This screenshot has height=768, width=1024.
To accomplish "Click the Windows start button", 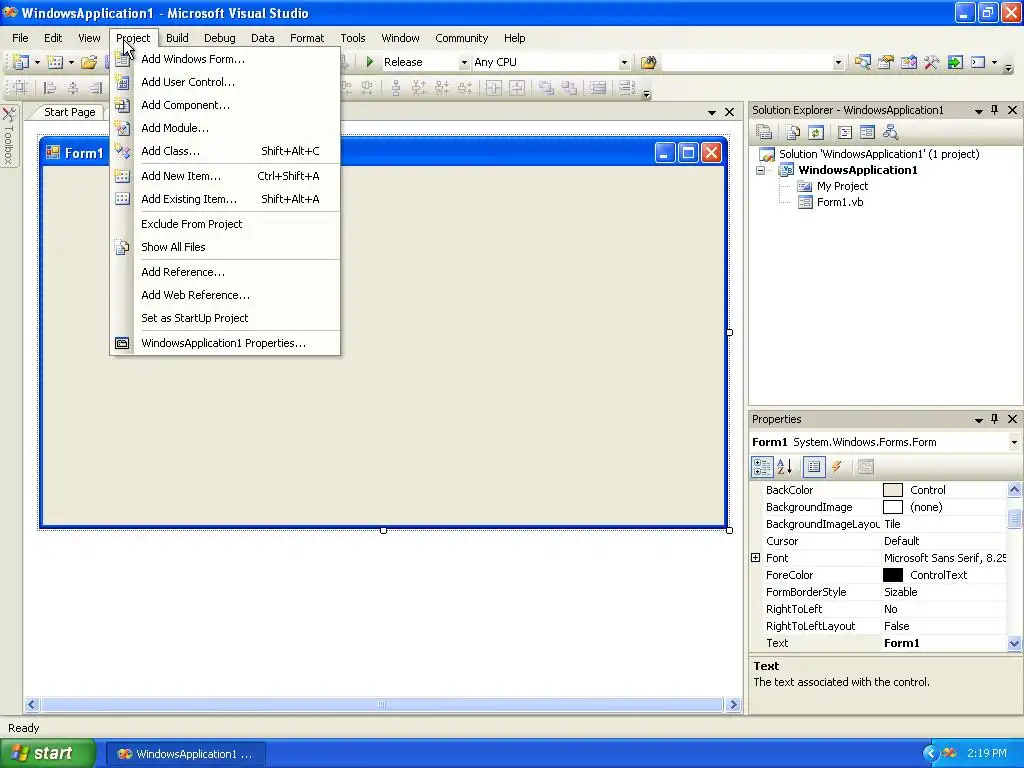I will pyautogui.click(x=48, y=753).
